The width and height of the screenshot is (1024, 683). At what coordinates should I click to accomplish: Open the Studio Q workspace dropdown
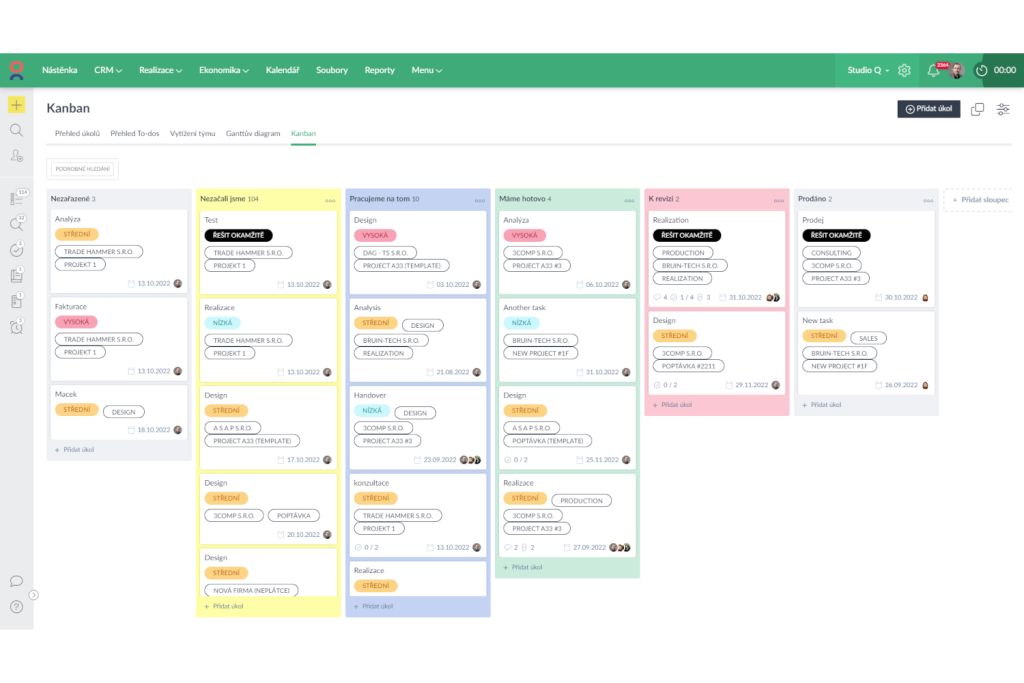point(868,71)
